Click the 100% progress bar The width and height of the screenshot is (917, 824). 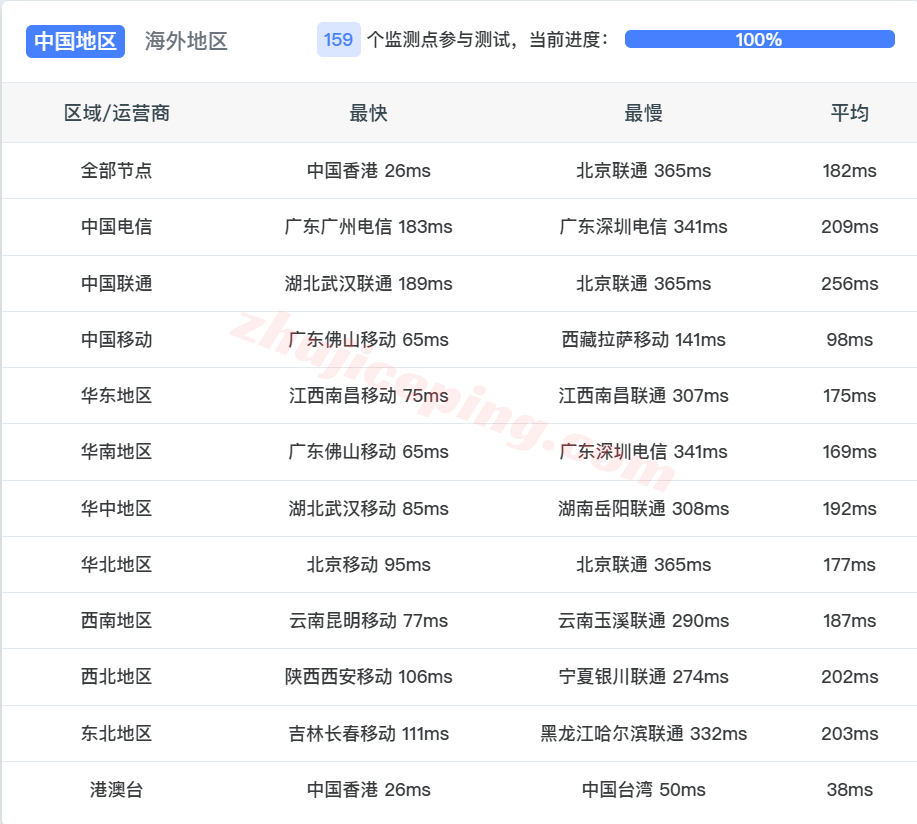pyautogui.click(x=758, y=39)
